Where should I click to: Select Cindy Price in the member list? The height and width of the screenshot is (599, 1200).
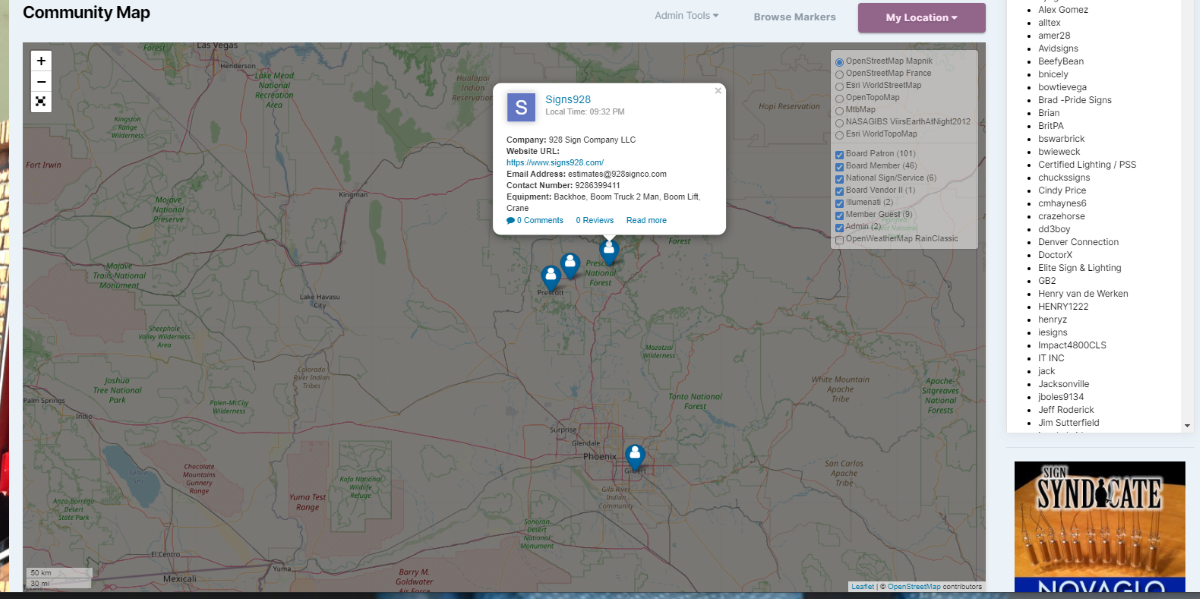[1062, 190]
